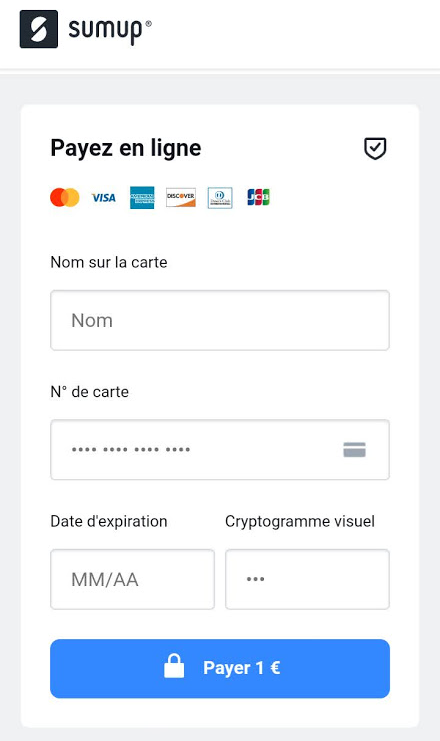The height and width of the screenshot is (741, 440).
Task: Click the 'Payez en ligne' heading
Action: (x=126, y=148)
